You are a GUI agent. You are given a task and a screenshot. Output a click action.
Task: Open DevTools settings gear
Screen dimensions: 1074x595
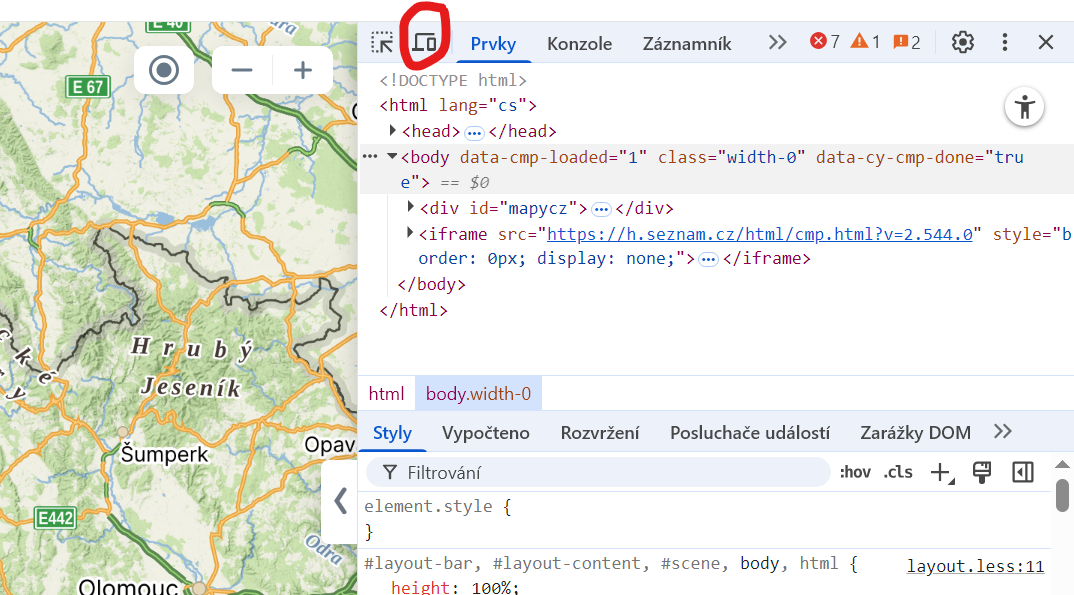pyautogui.click(x=962, y=42)
